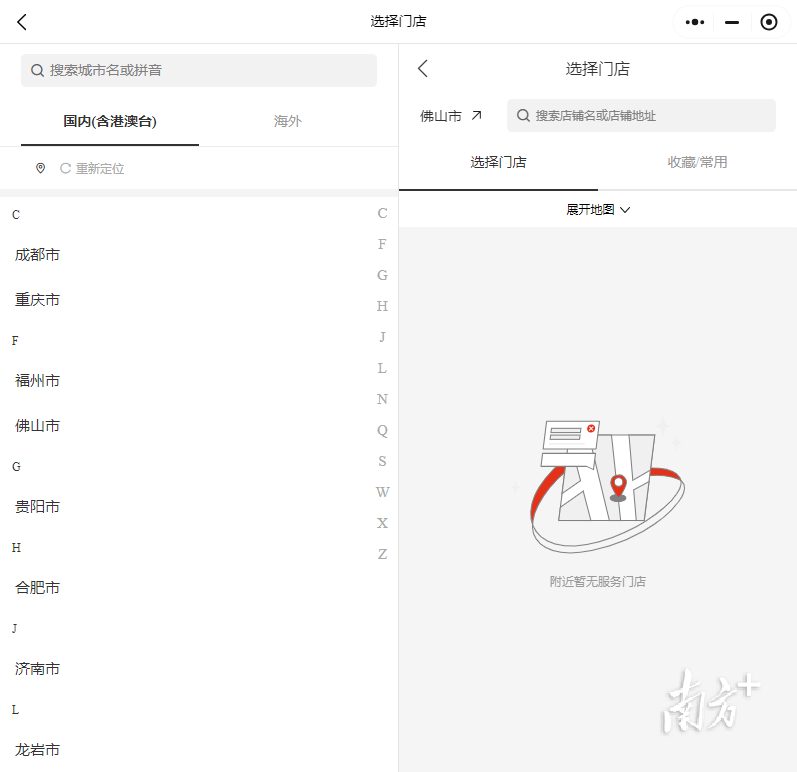Click the city name search field

(199, 70)
